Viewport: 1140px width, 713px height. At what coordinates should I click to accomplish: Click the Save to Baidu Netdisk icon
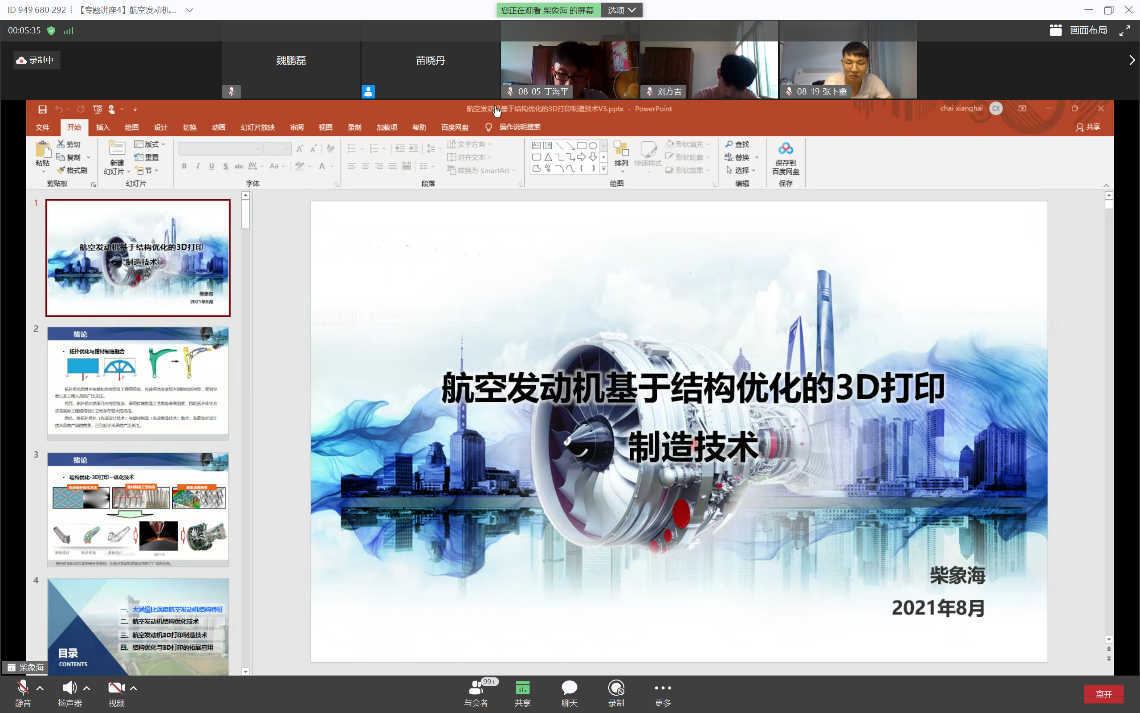pyautogui.click(x=785, y=149)
